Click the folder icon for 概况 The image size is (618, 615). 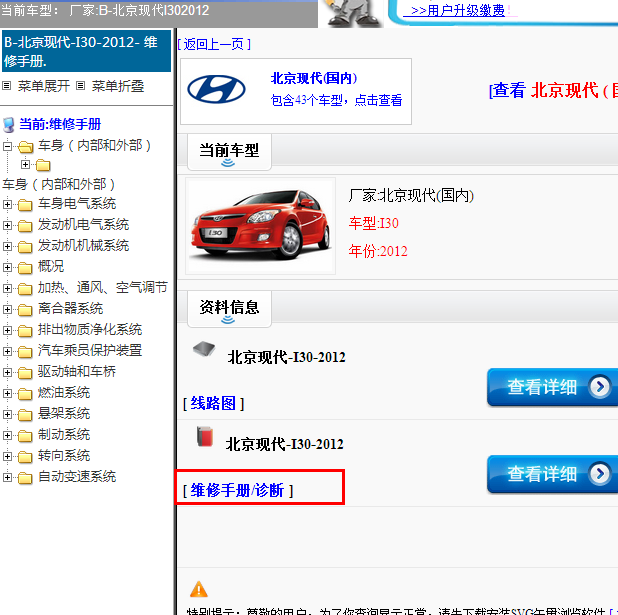click(x=25, y=268)
